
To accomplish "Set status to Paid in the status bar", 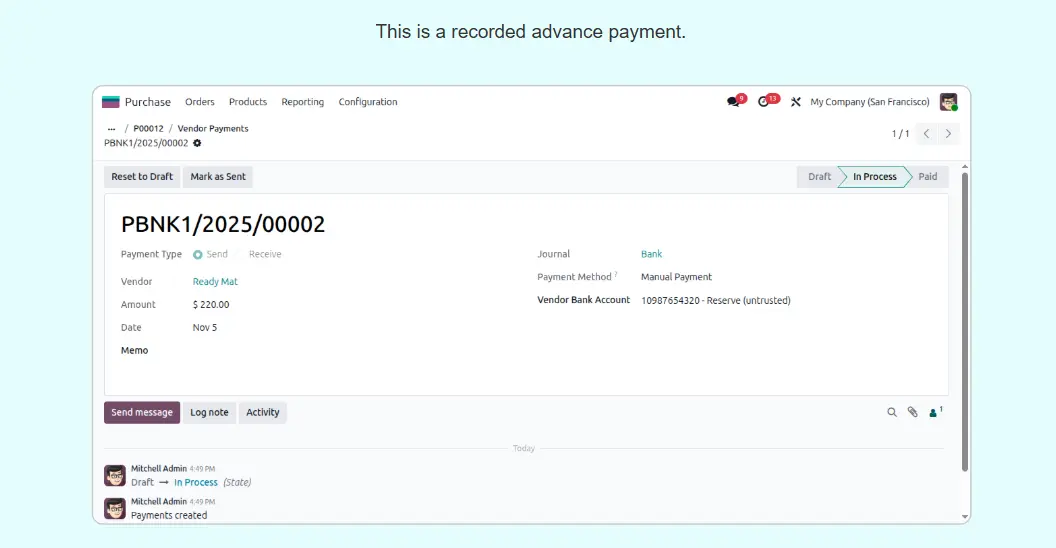I will coord(927,177).
